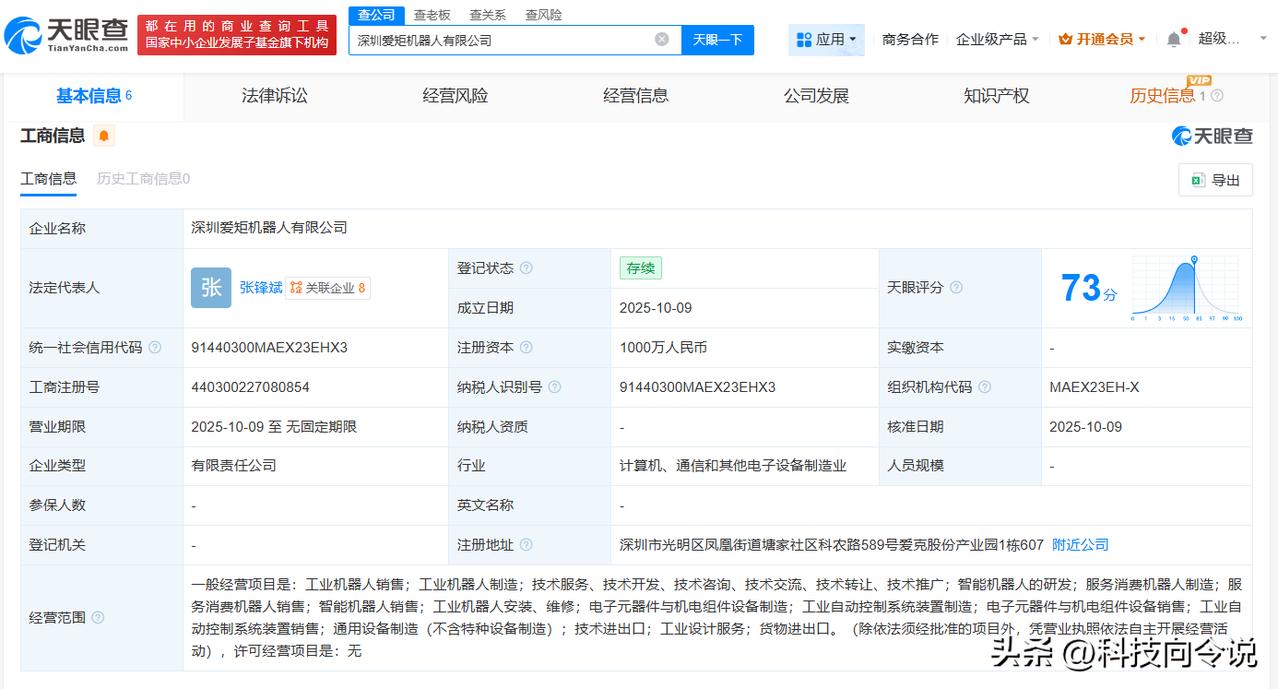Open the 商务合作 link
The height and width of the screenshot is (689, 1278).
910,39
